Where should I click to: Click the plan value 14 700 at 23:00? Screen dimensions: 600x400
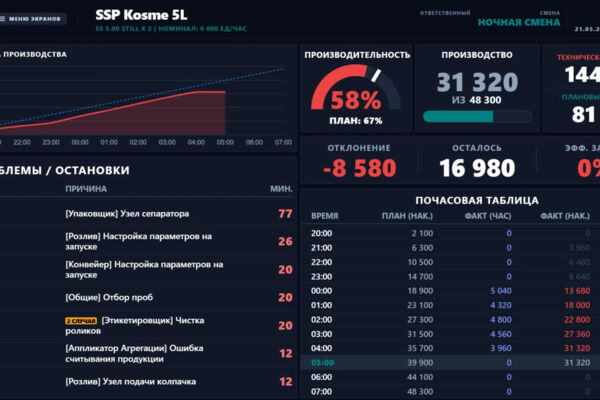coord(420,276)
